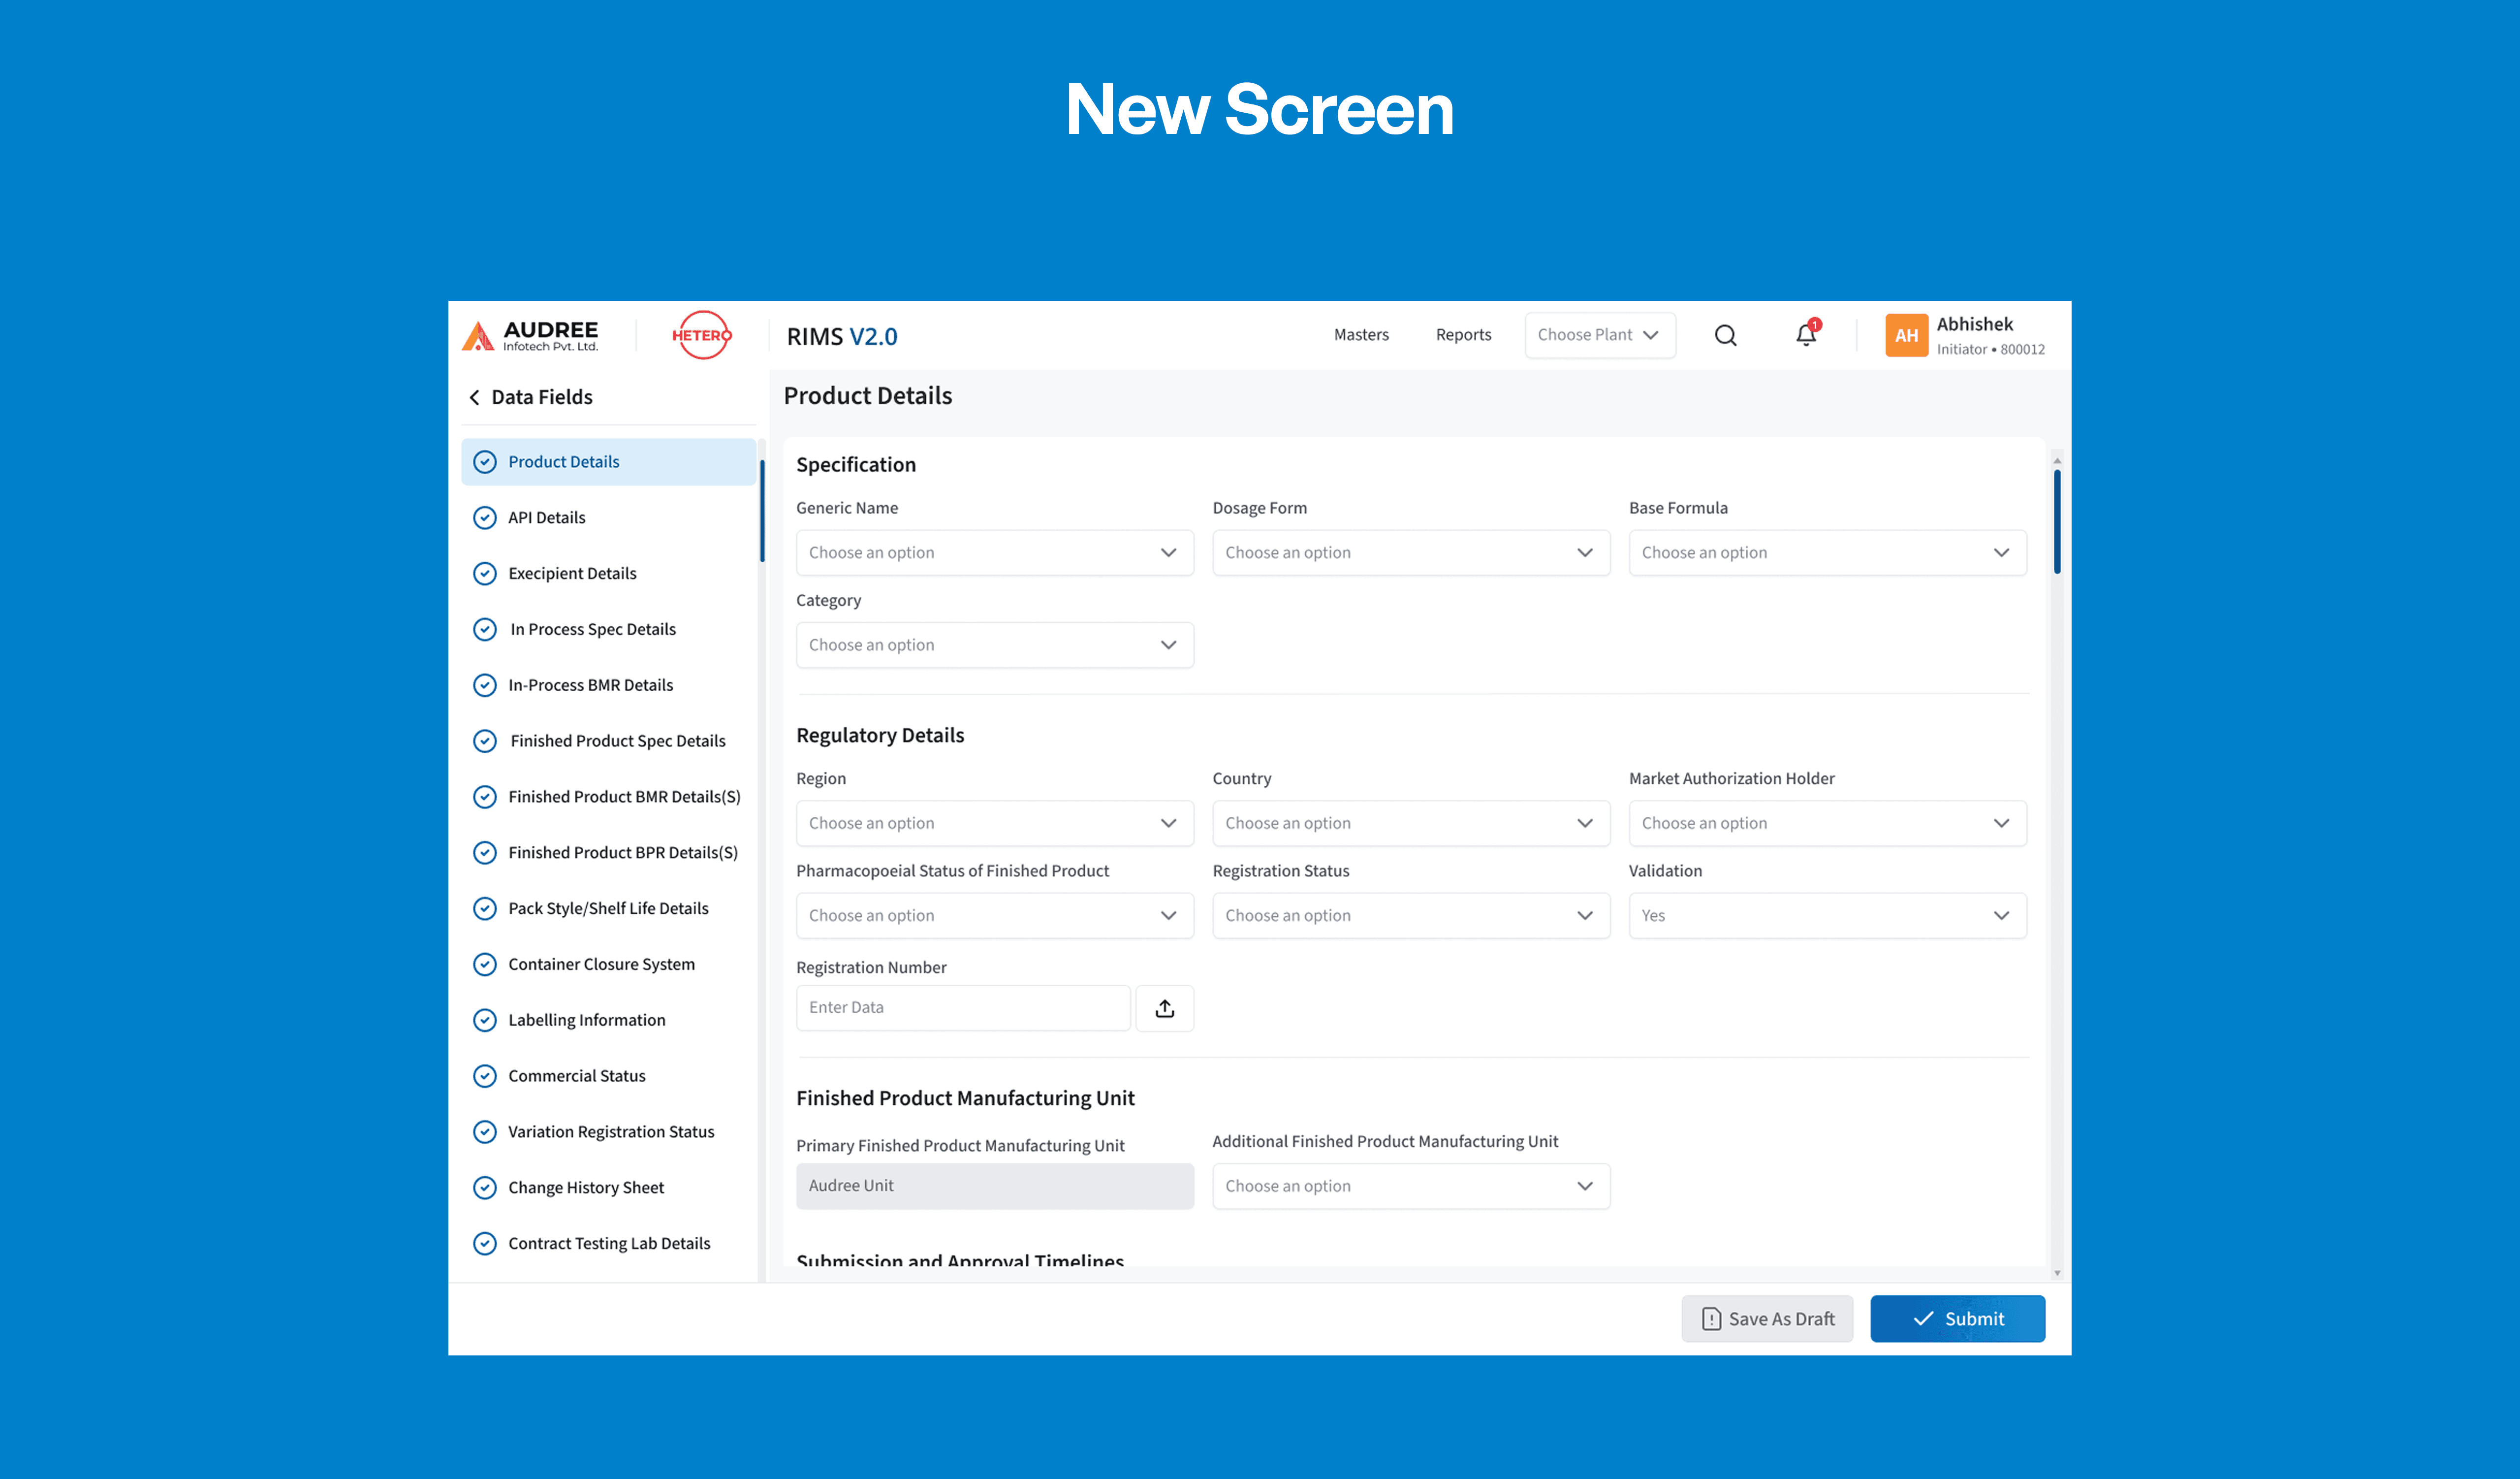
Task: Click the check circle icon beside API Details
Action: (485, 517)
